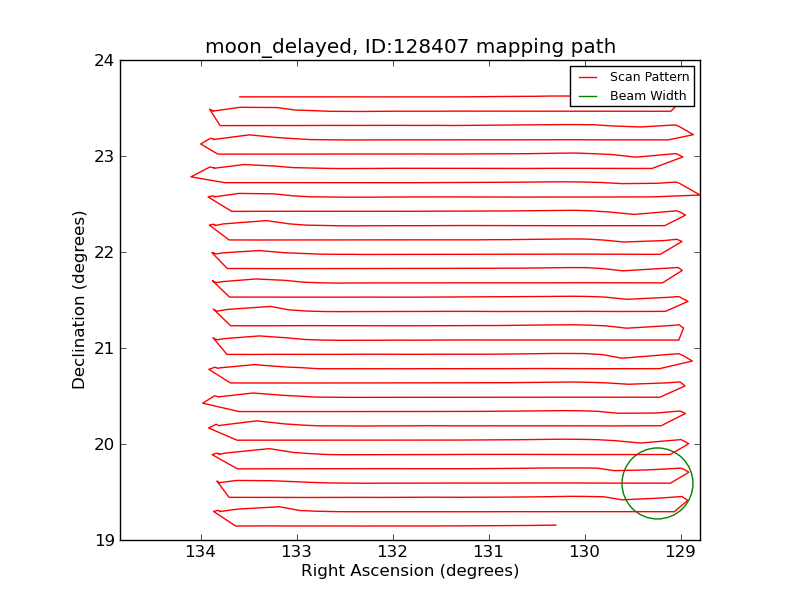Click the y-axis tick label 23
This screenshot has height=600, width=800.
(x=104, y=157)
